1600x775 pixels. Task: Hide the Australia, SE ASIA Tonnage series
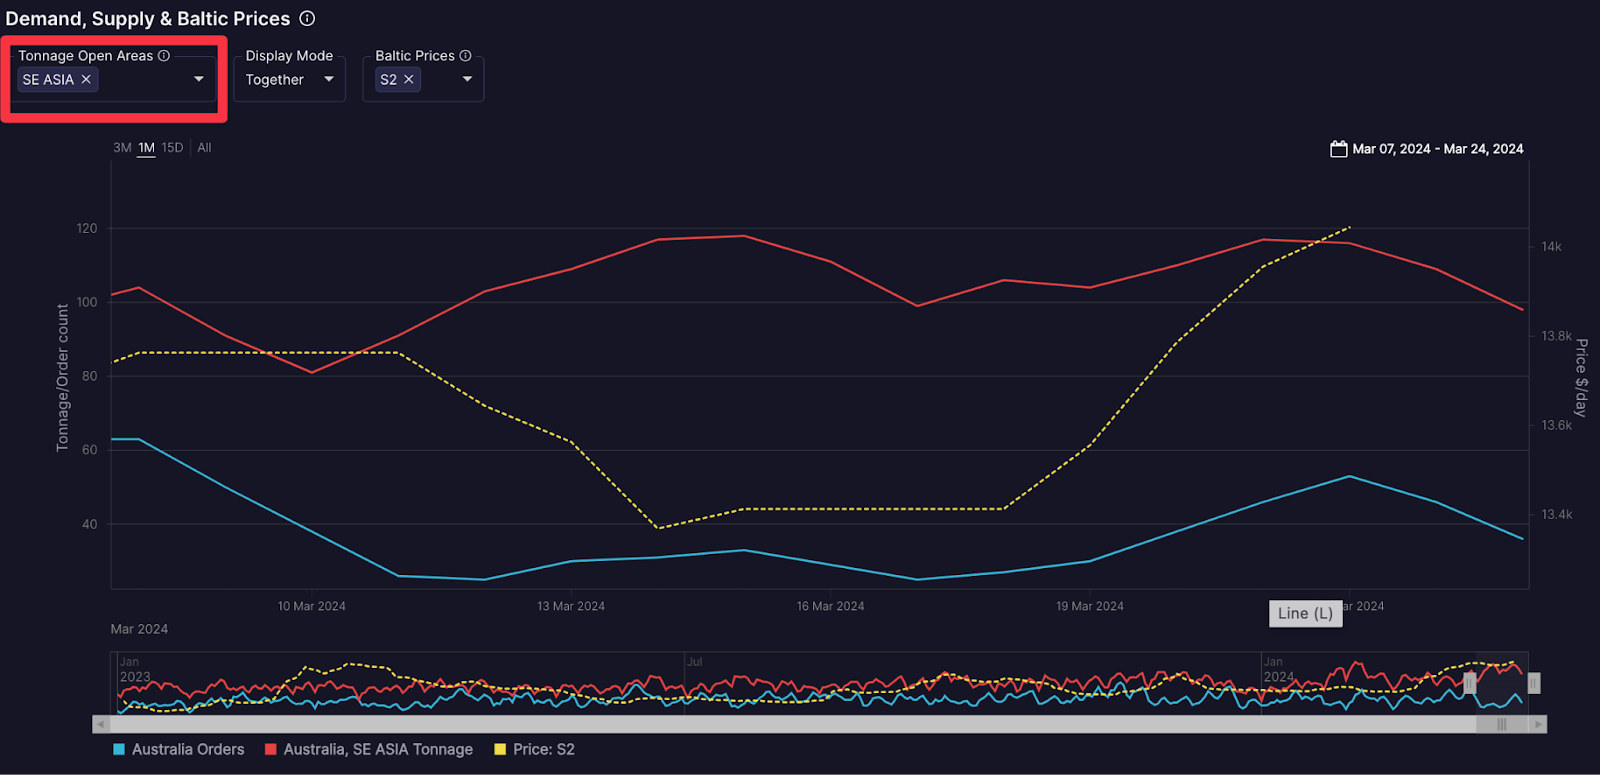pyautogui.click(x=369, y=750)
